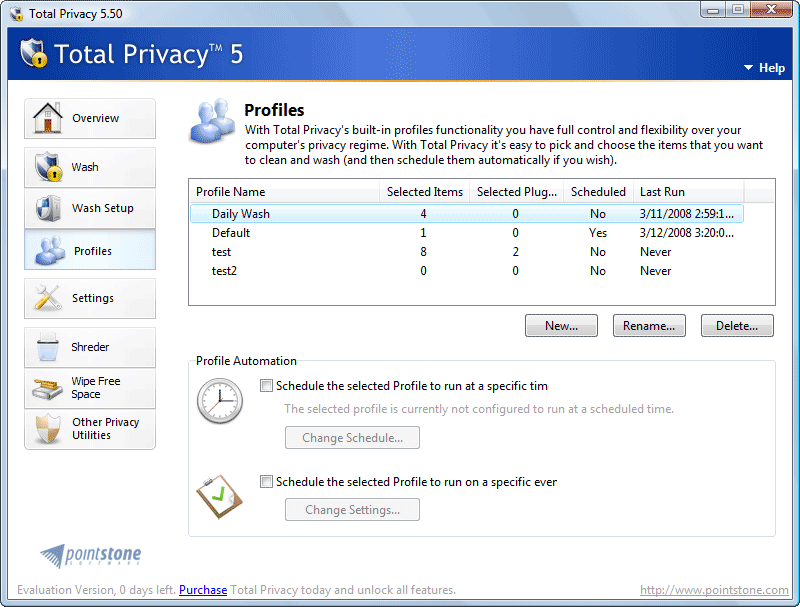This screenshot has width=800, height=607.
Task: Open Other Privacy Utilities
Action: pyautogui.click(x=90, y=429)
